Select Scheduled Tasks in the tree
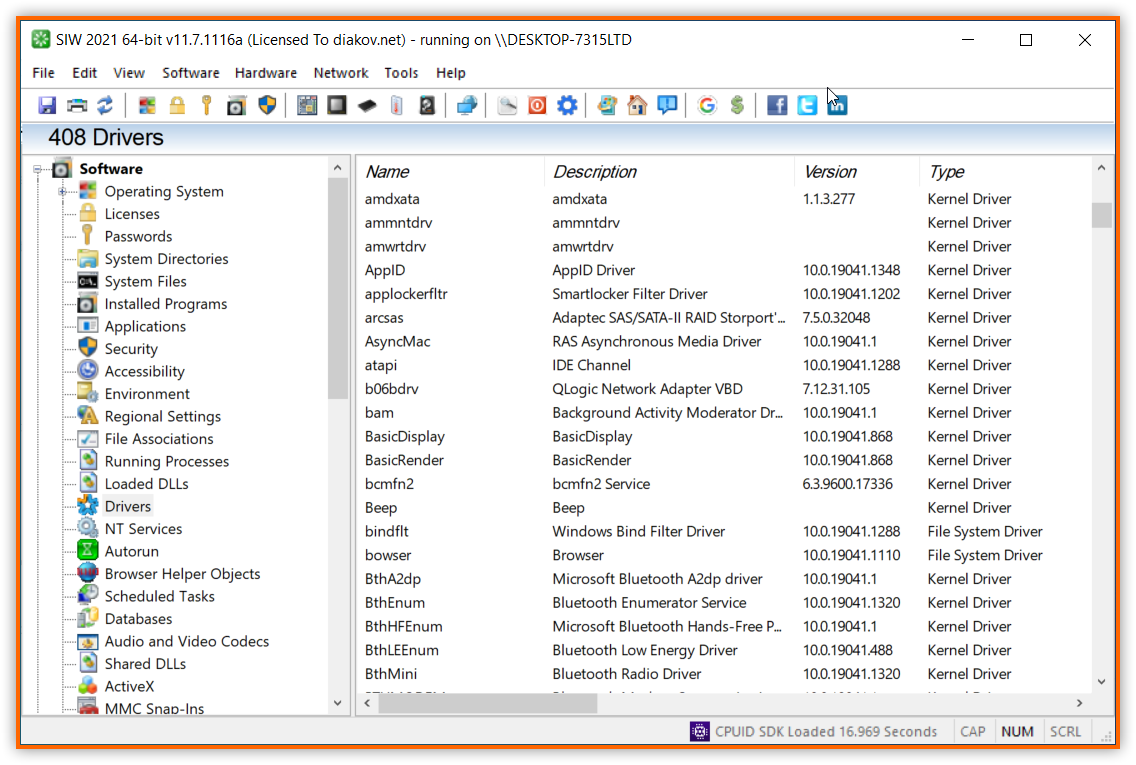Image resolution: width=1136 pixels, height=765 pixels. (x=159, y=596)
